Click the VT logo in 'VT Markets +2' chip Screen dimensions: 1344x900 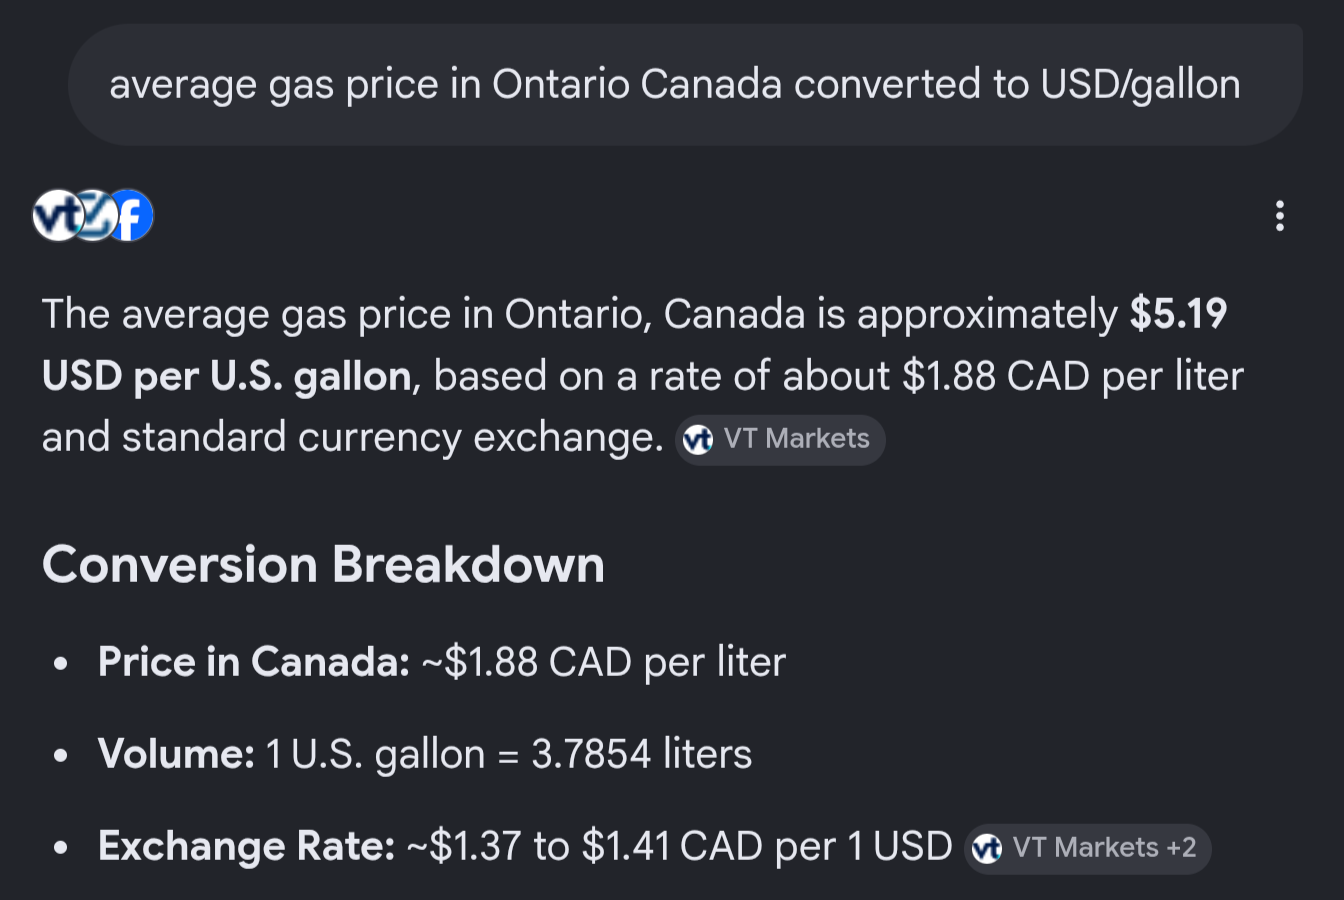pos(987,848)
